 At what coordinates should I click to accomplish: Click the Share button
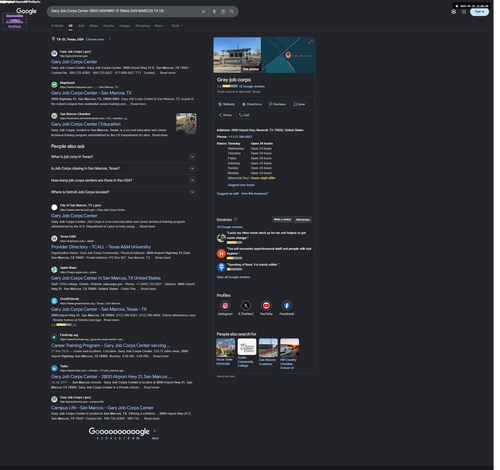coord(225,115)
